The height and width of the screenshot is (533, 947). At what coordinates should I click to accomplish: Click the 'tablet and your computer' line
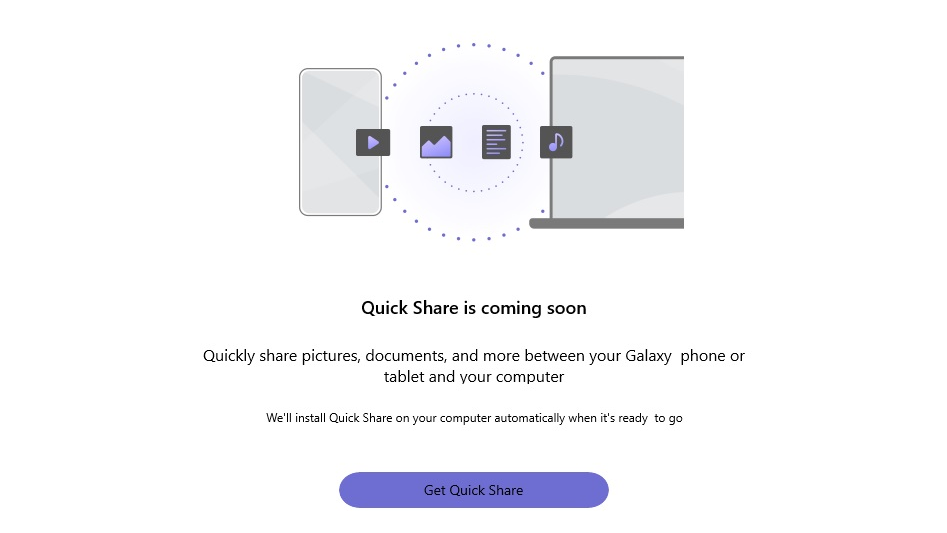tap(473, 377)
